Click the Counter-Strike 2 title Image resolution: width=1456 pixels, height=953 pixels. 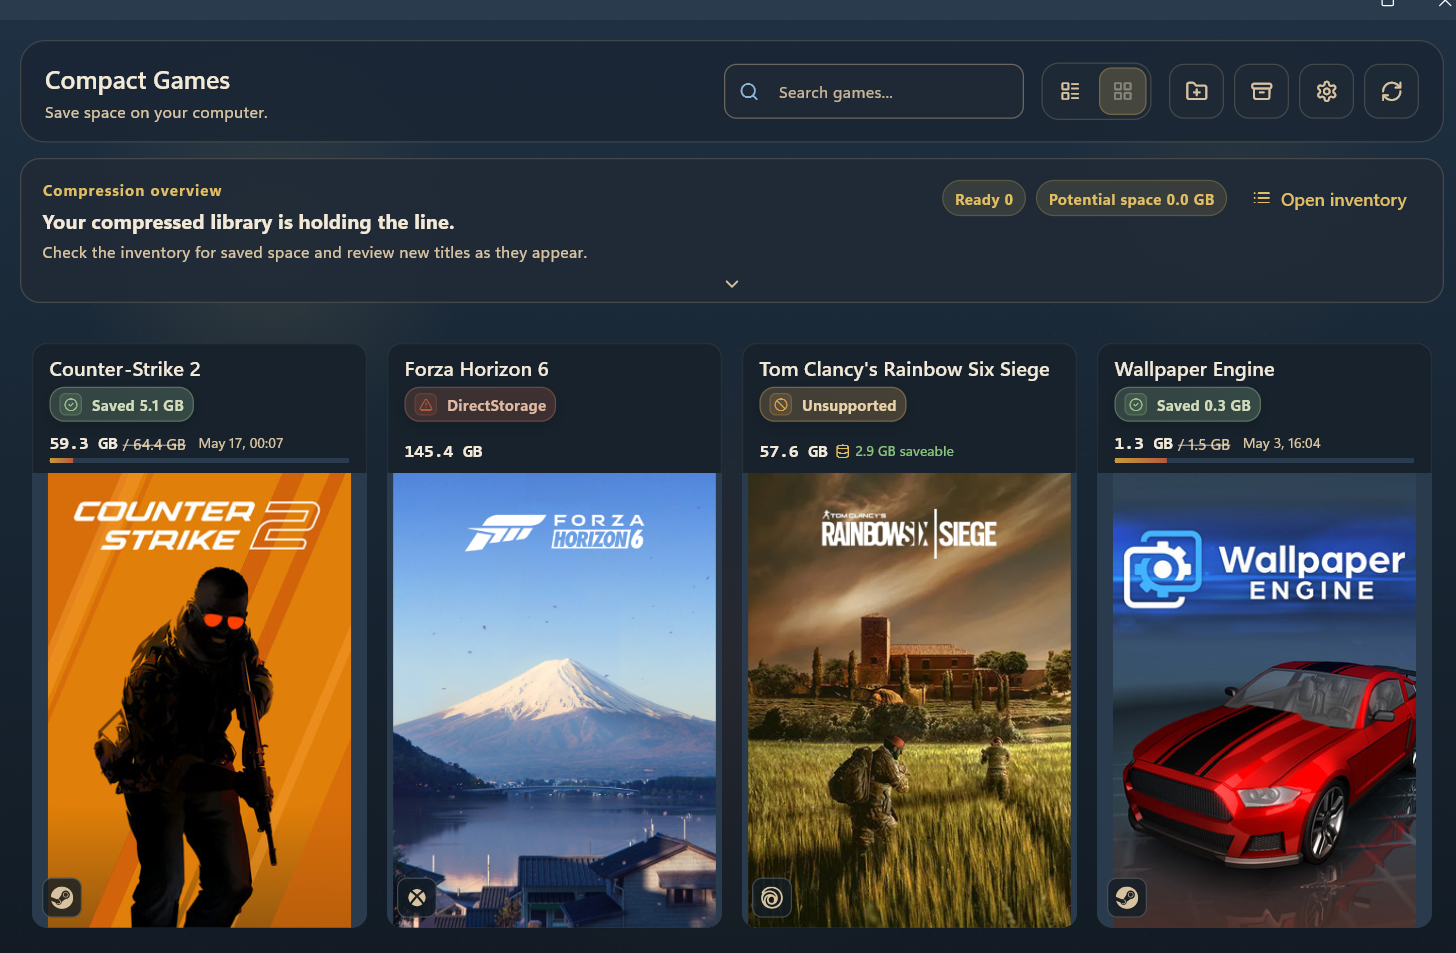coord(125,369)
